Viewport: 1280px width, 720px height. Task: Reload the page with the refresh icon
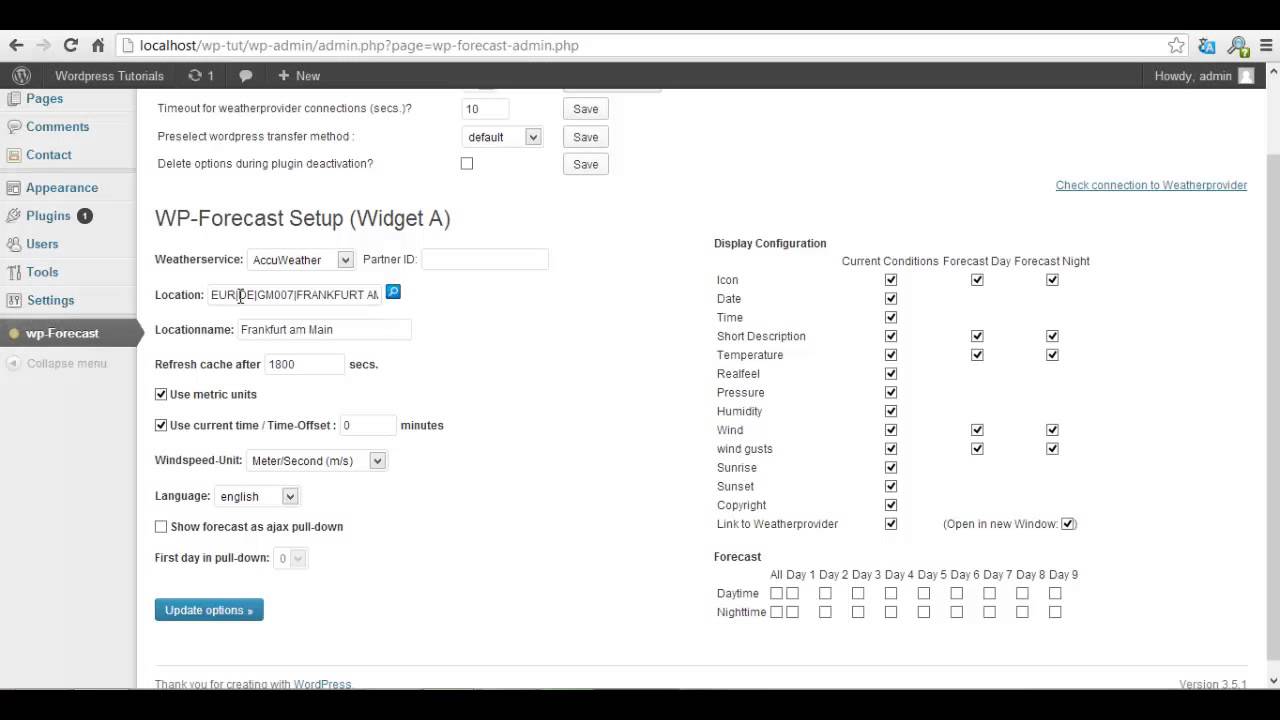coord(70,45)
